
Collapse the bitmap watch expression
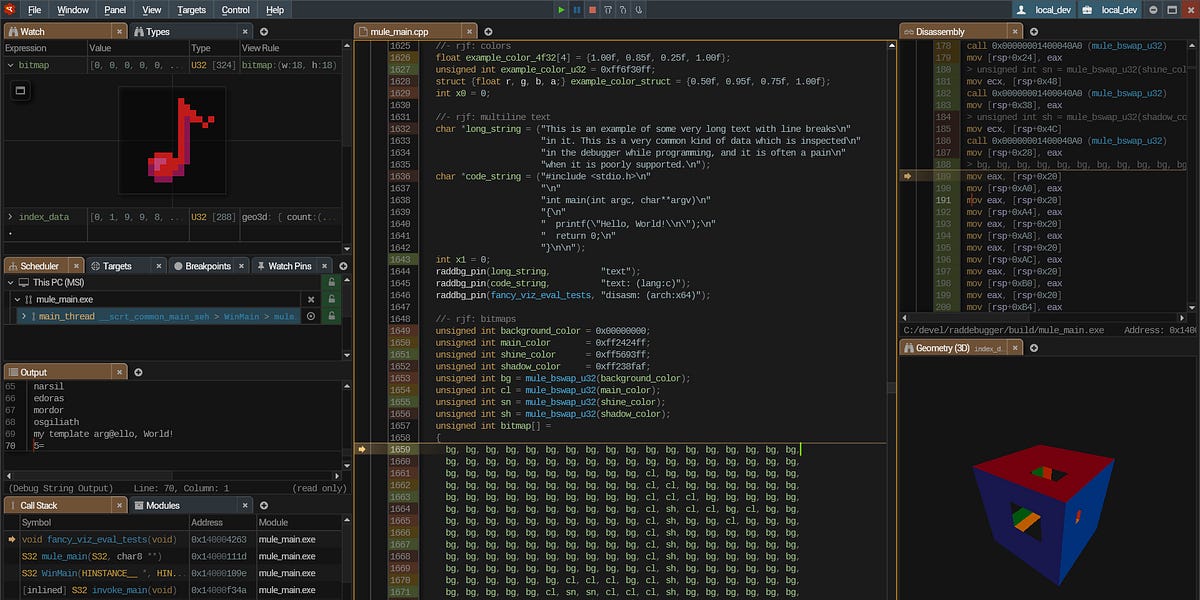pyautogui.click(x=8, y=63)
